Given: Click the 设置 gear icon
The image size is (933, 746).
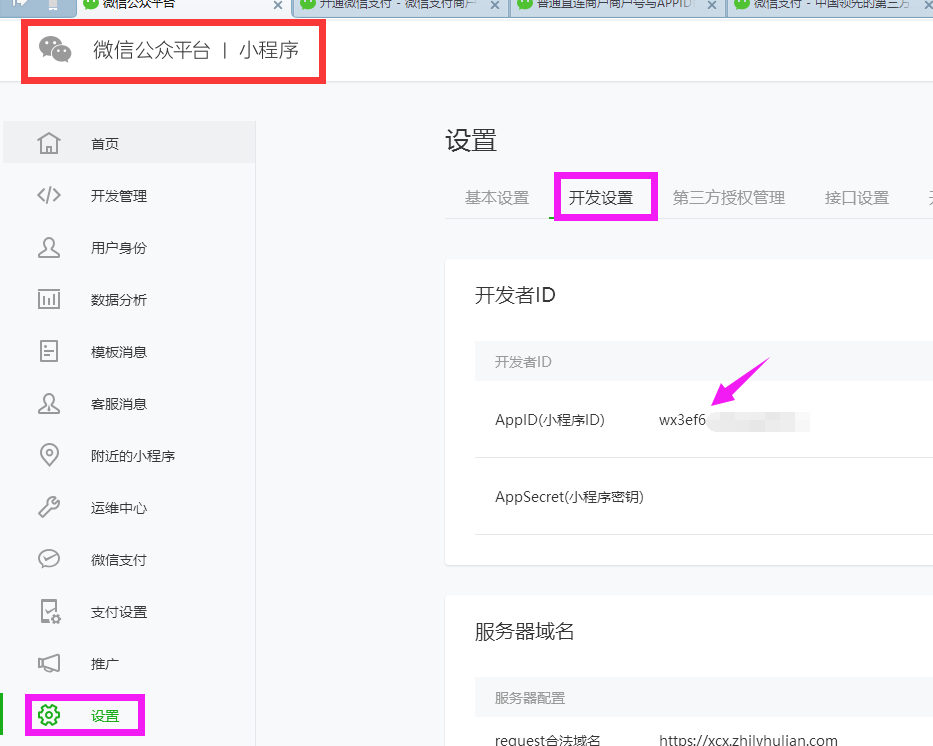Looking at the screenshot, I should point(49,715).
